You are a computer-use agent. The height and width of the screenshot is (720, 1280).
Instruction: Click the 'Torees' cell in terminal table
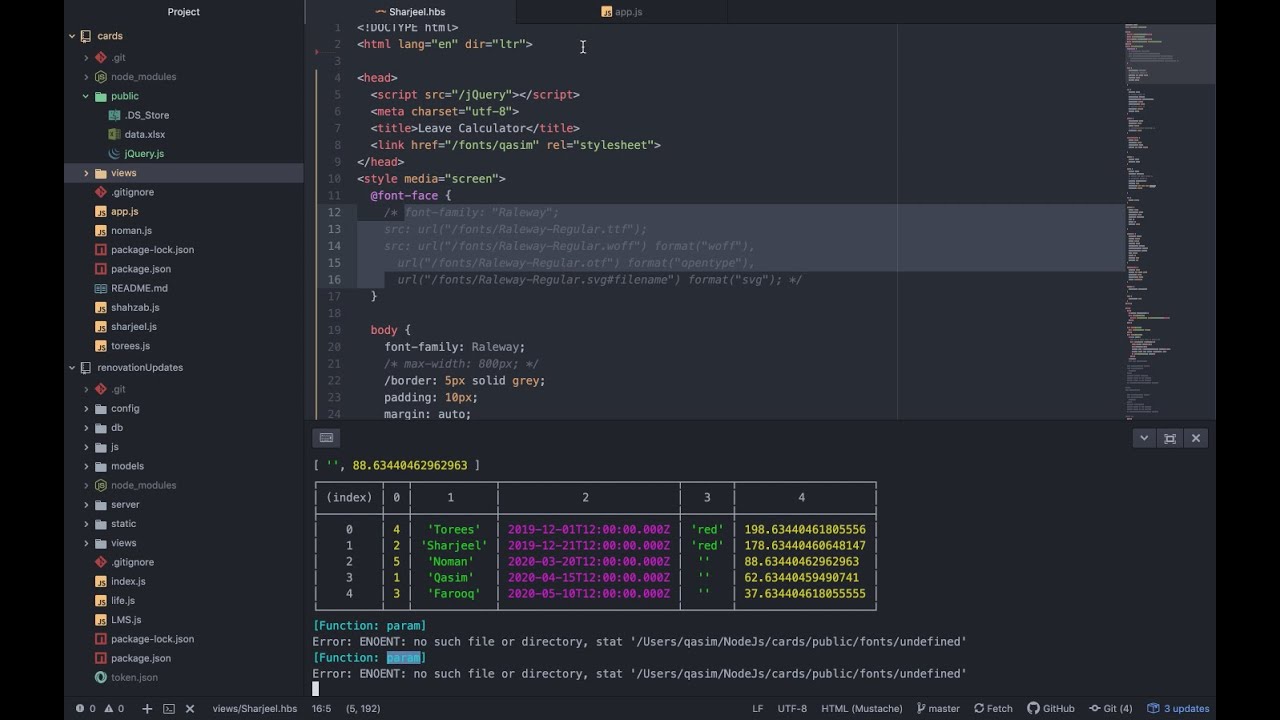click(454, 529)
